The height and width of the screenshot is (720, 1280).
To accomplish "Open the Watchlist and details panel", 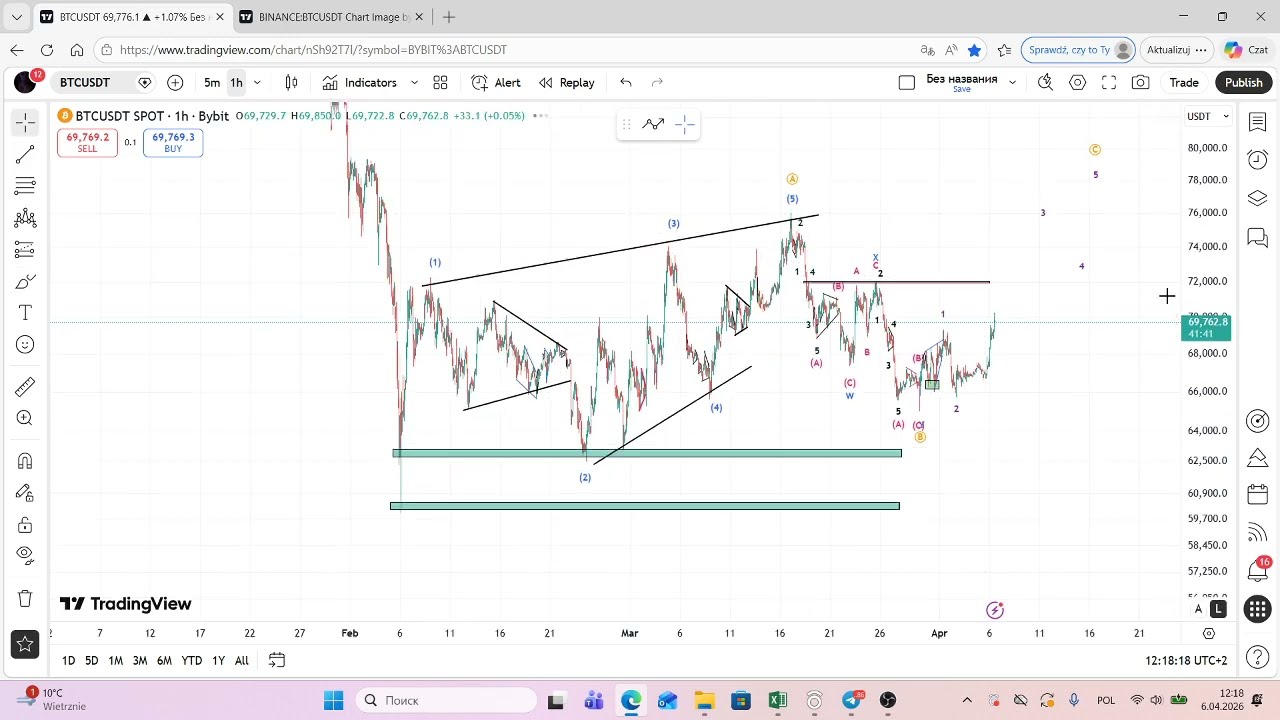I will [1258, 122].
